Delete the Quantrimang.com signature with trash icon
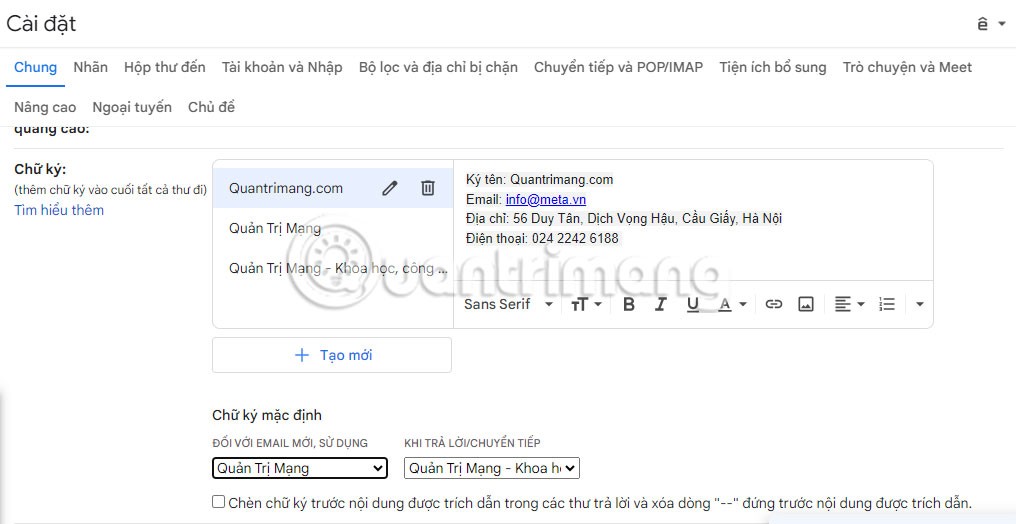 tap(428, 188)
